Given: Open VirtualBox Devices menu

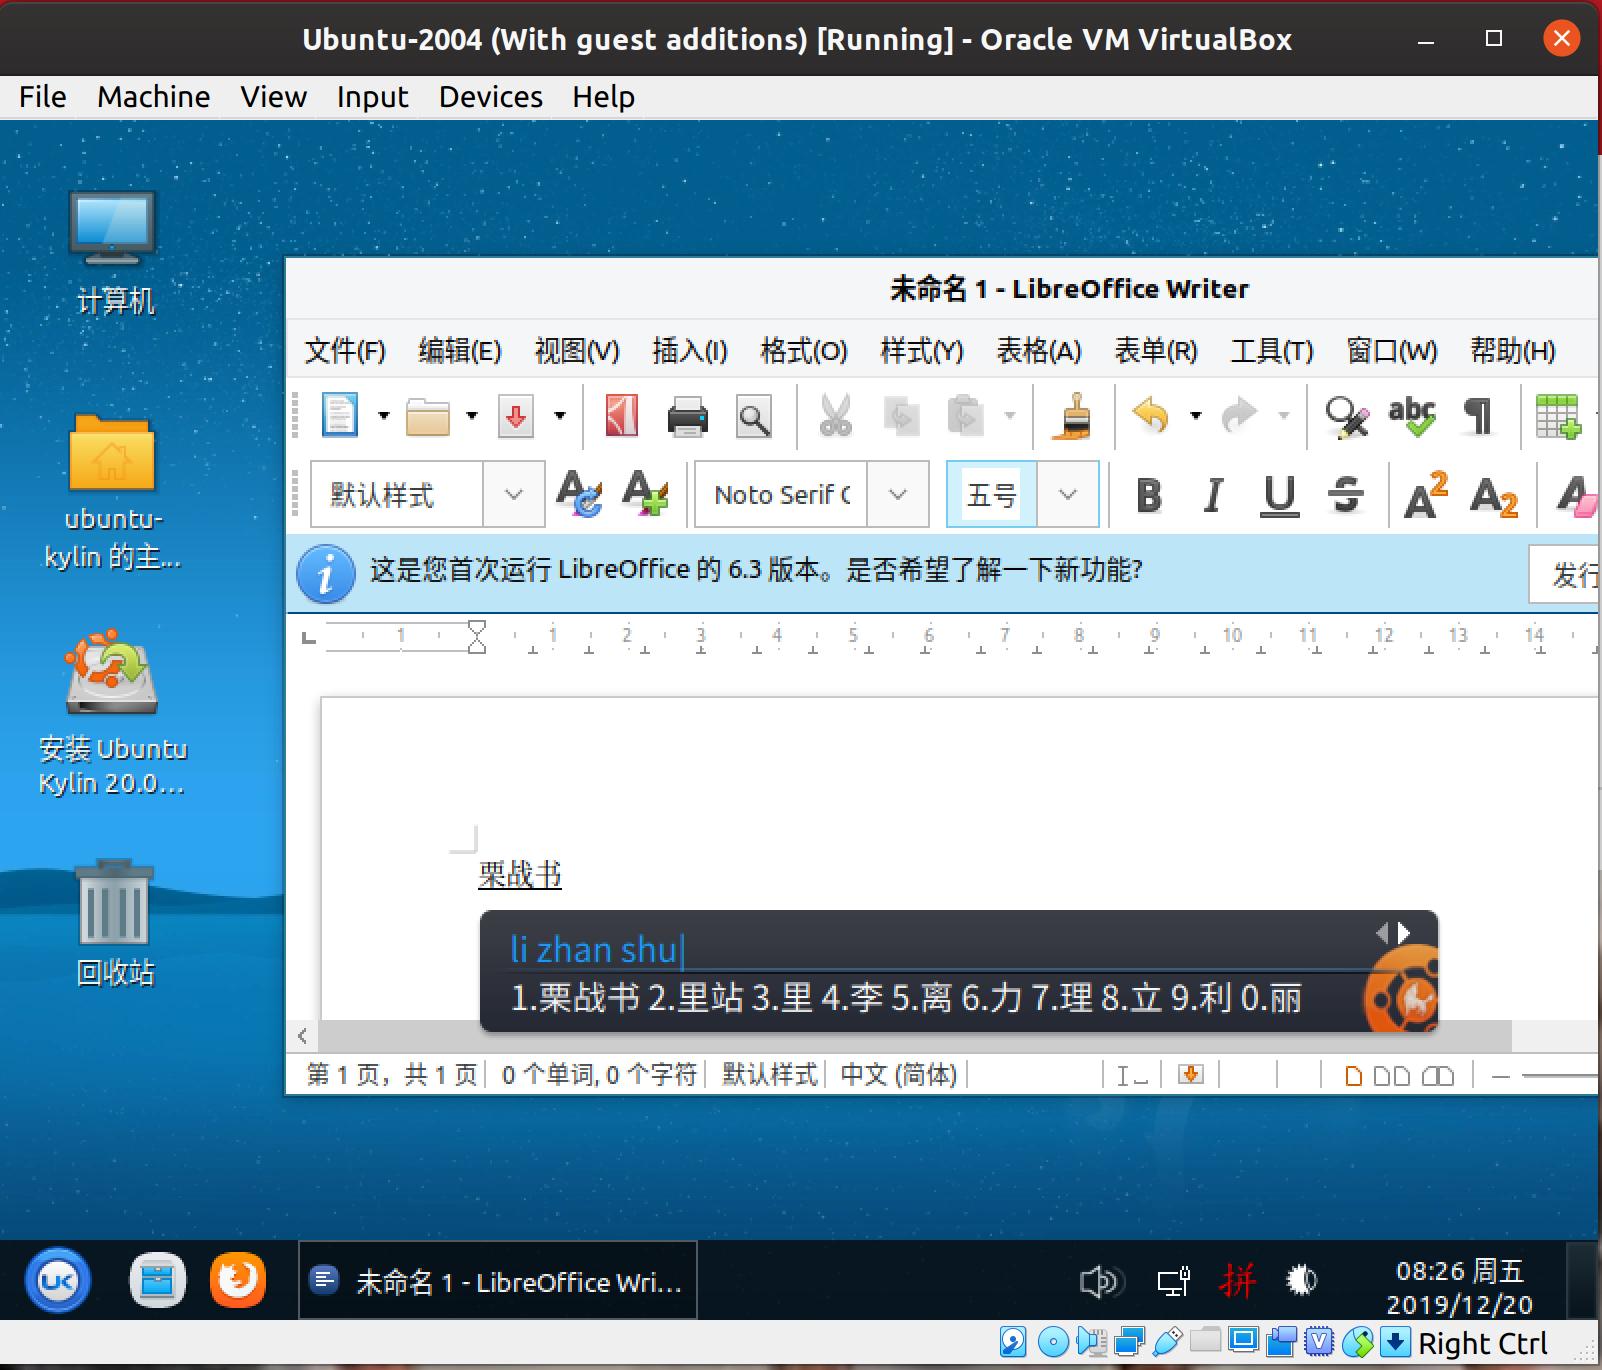Looking at the screenshot, I should (490, 97).
